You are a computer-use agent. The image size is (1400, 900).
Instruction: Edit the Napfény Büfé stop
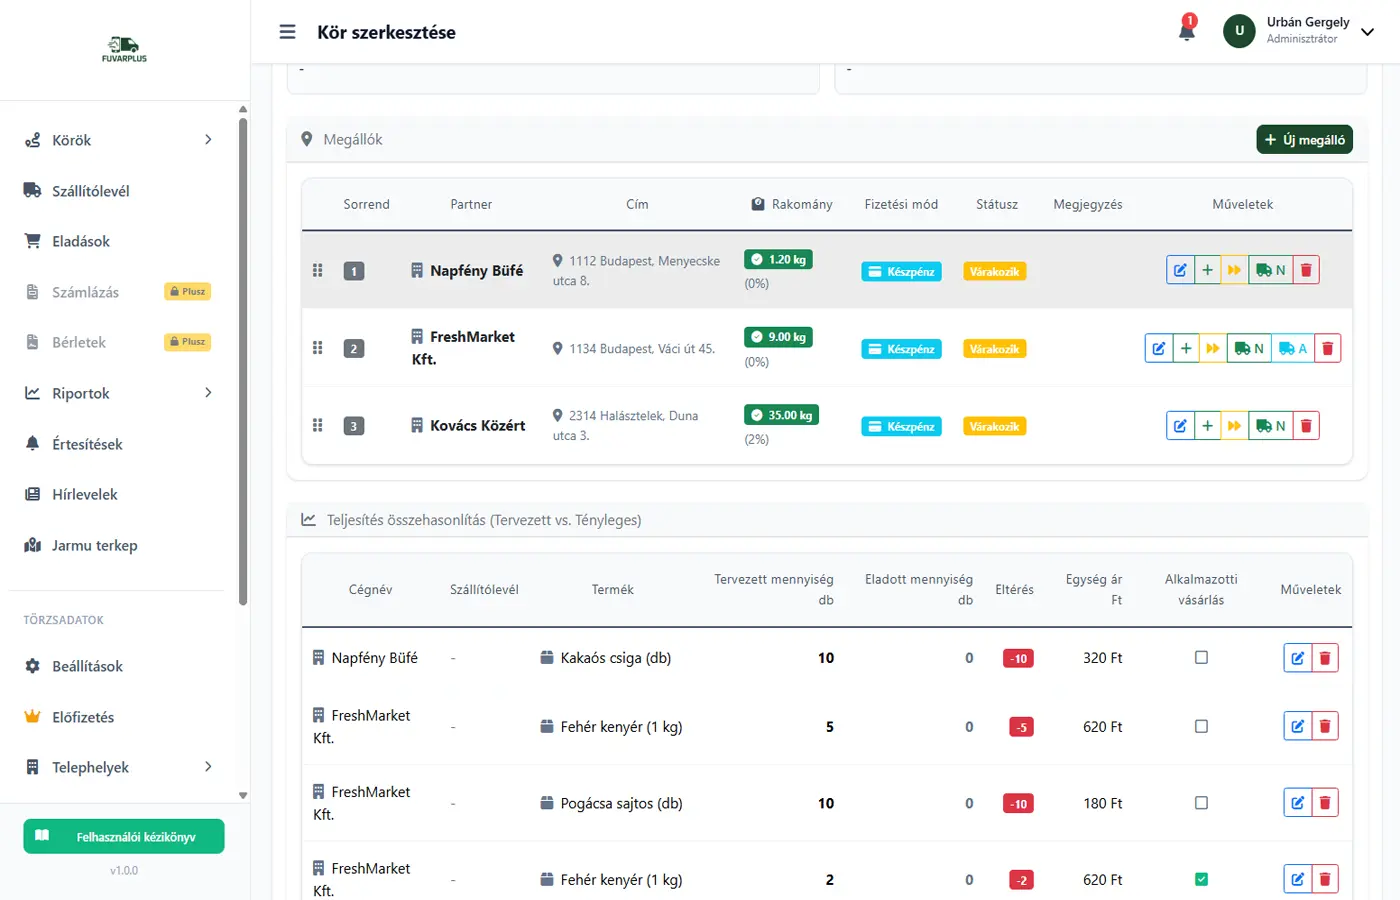point(1180,270)
